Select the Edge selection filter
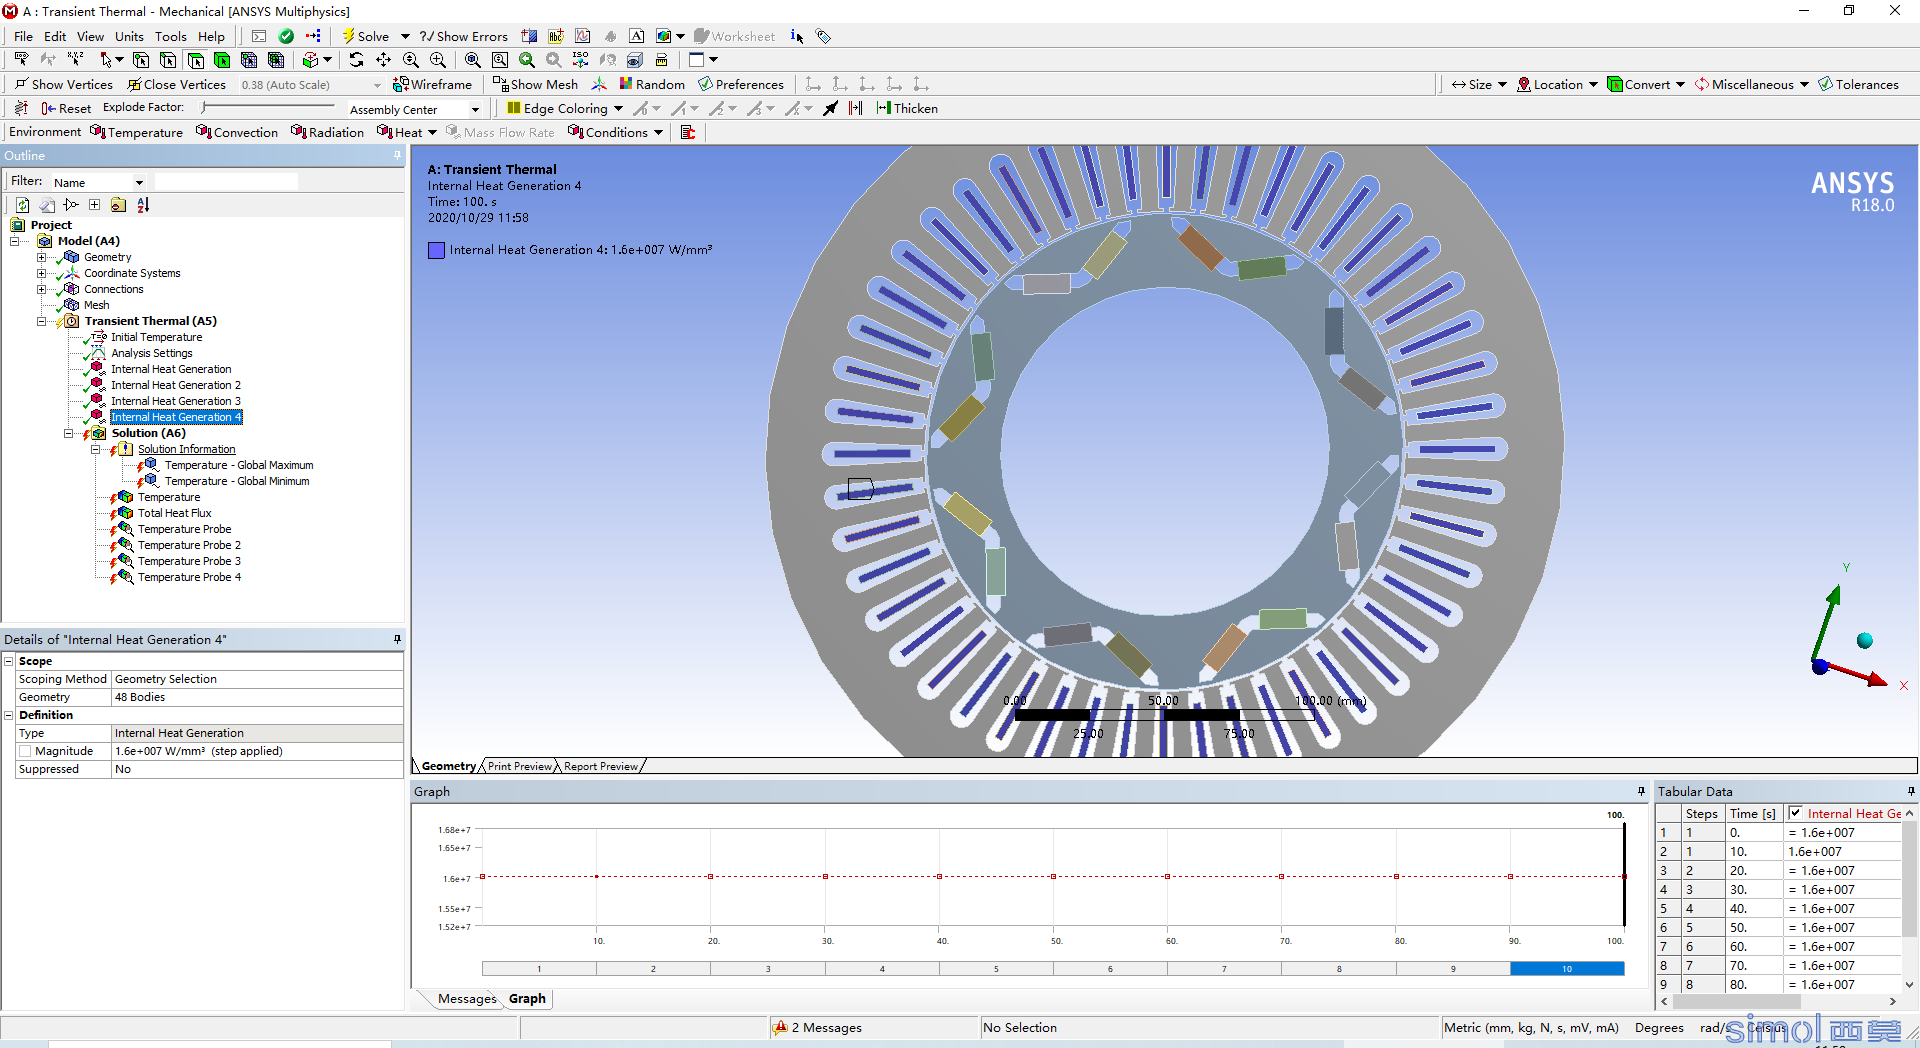1920x1048 pixels. tap(168, 60)
